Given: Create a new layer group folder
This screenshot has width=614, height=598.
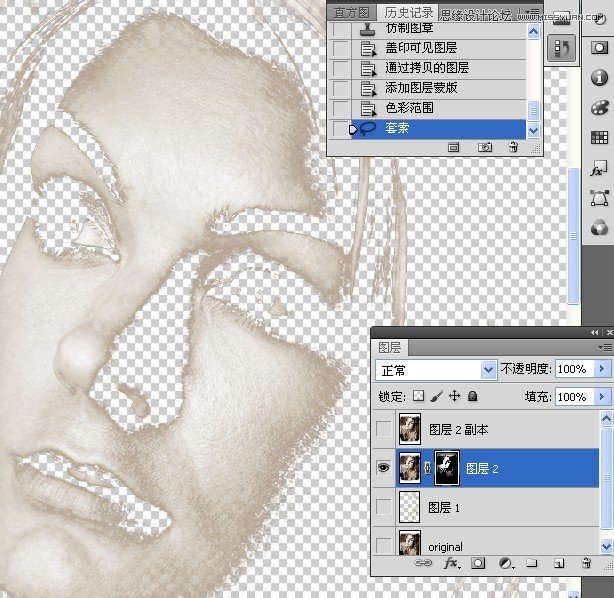Looking at the screenshot, I should click(531, 563).
